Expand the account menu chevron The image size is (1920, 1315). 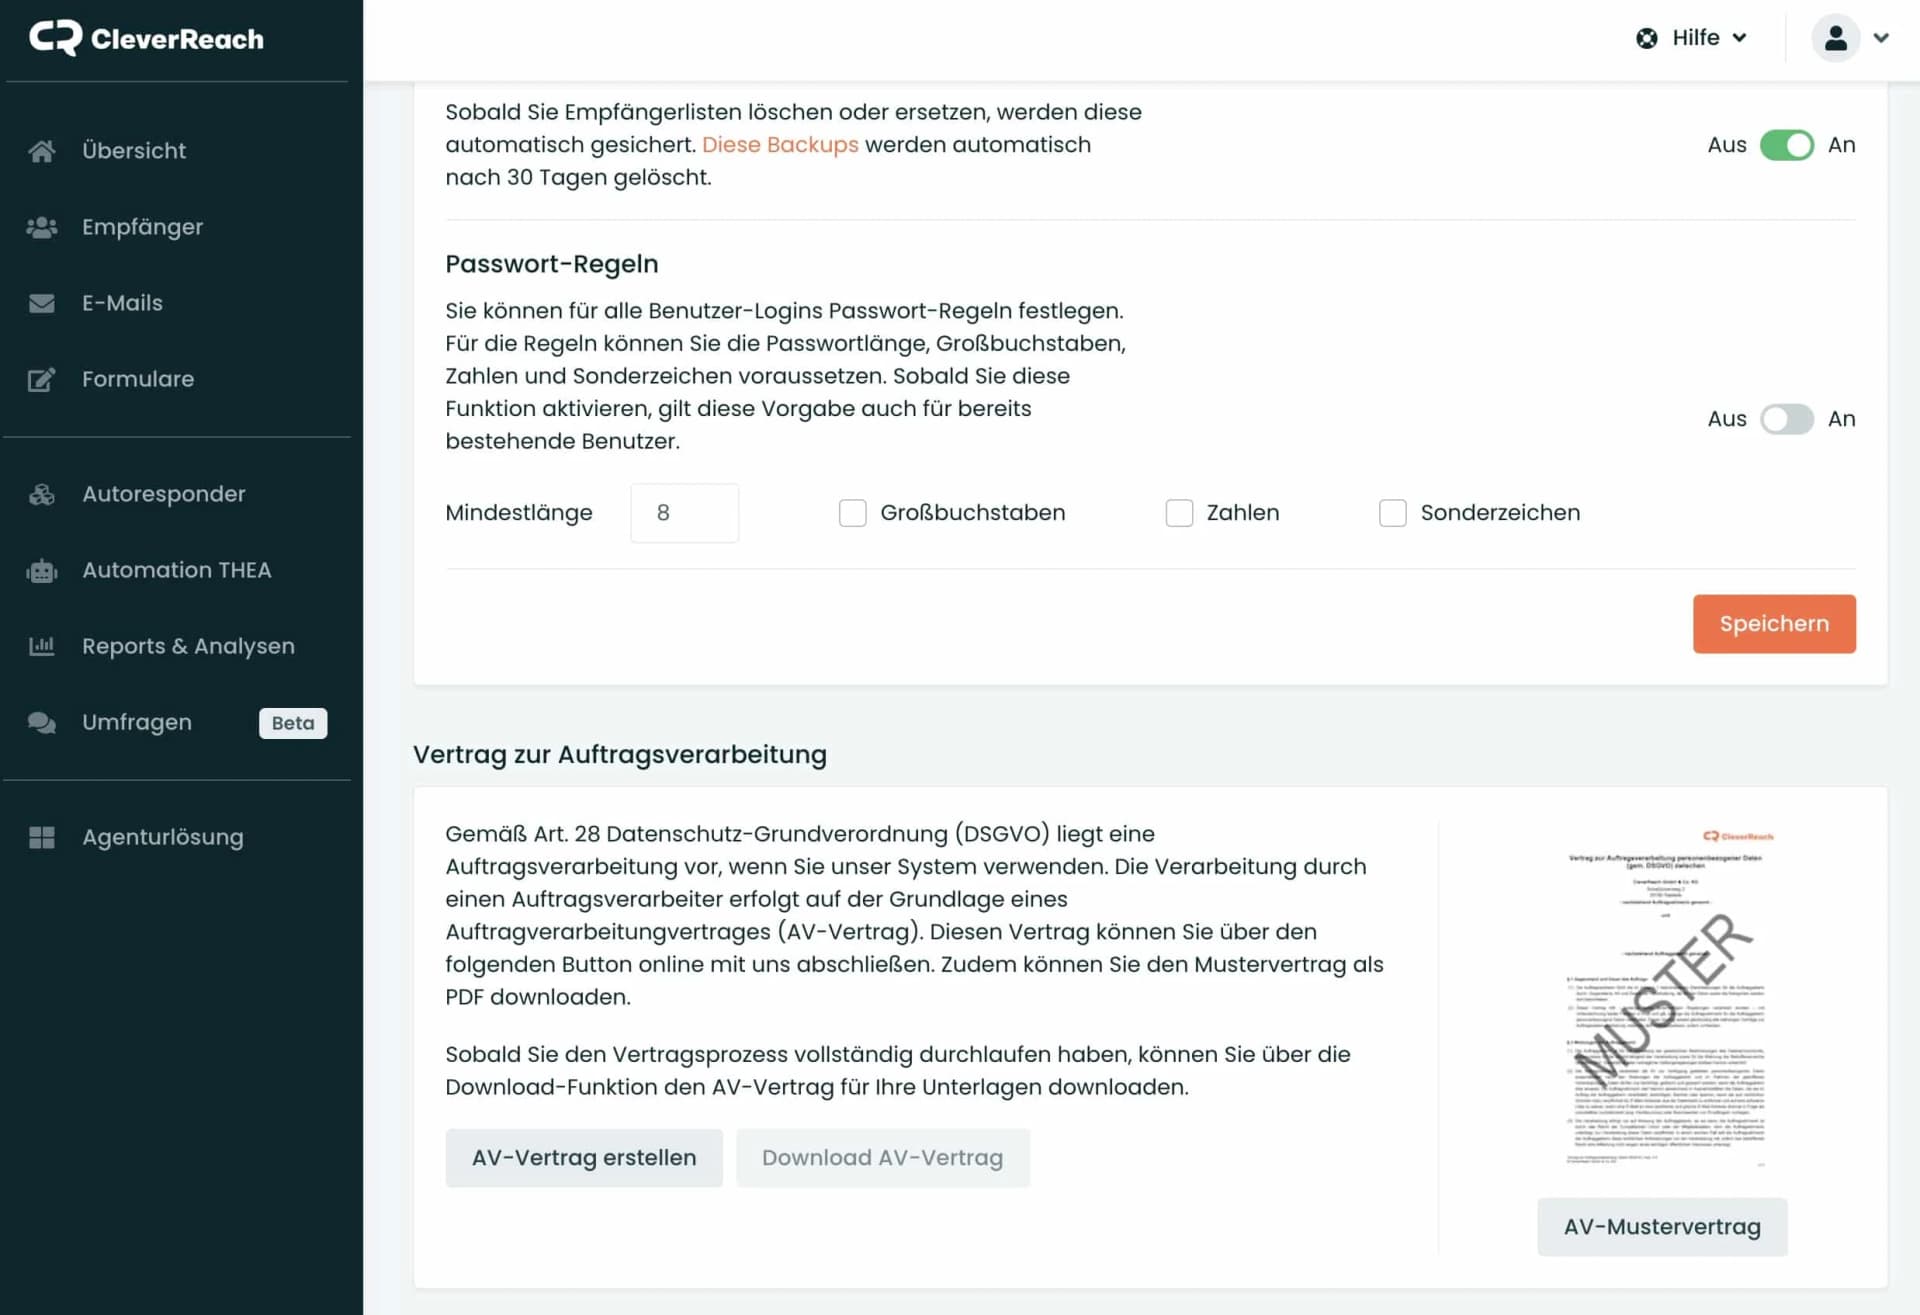1883,38
